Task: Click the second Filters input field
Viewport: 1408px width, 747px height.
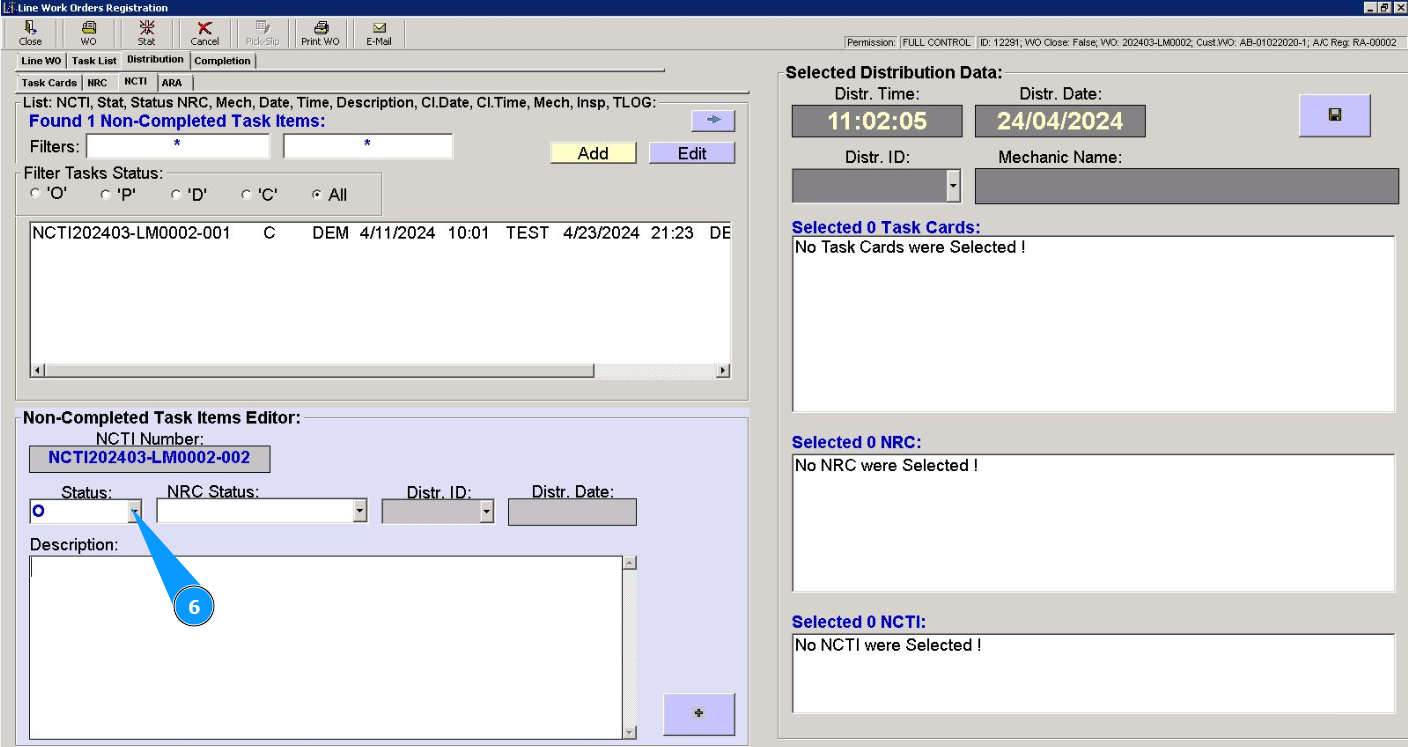Action: tap(368, 146)
